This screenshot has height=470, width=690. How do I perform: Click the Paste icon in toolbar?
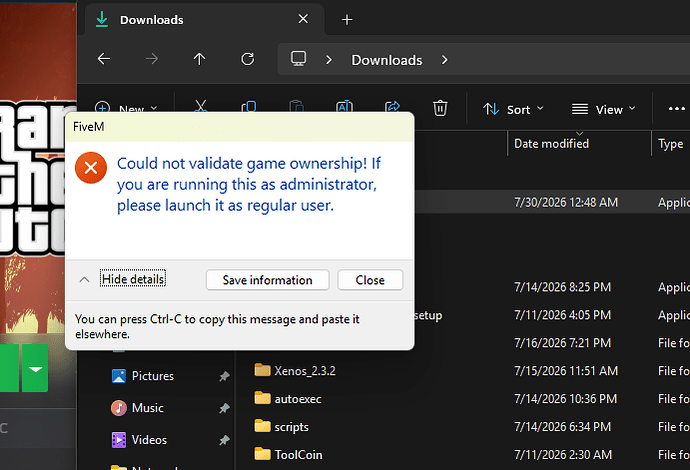(297, 106)
